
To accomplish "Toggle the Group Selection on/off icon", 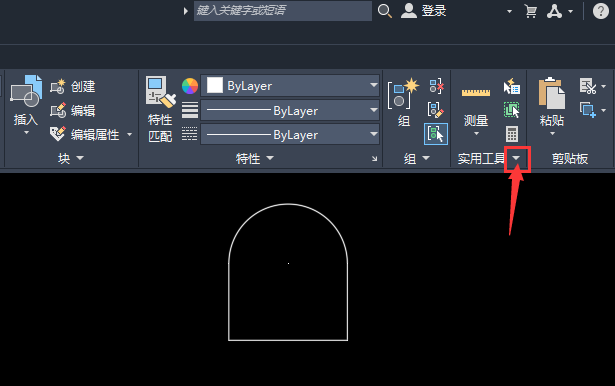I will click(436, 134).
